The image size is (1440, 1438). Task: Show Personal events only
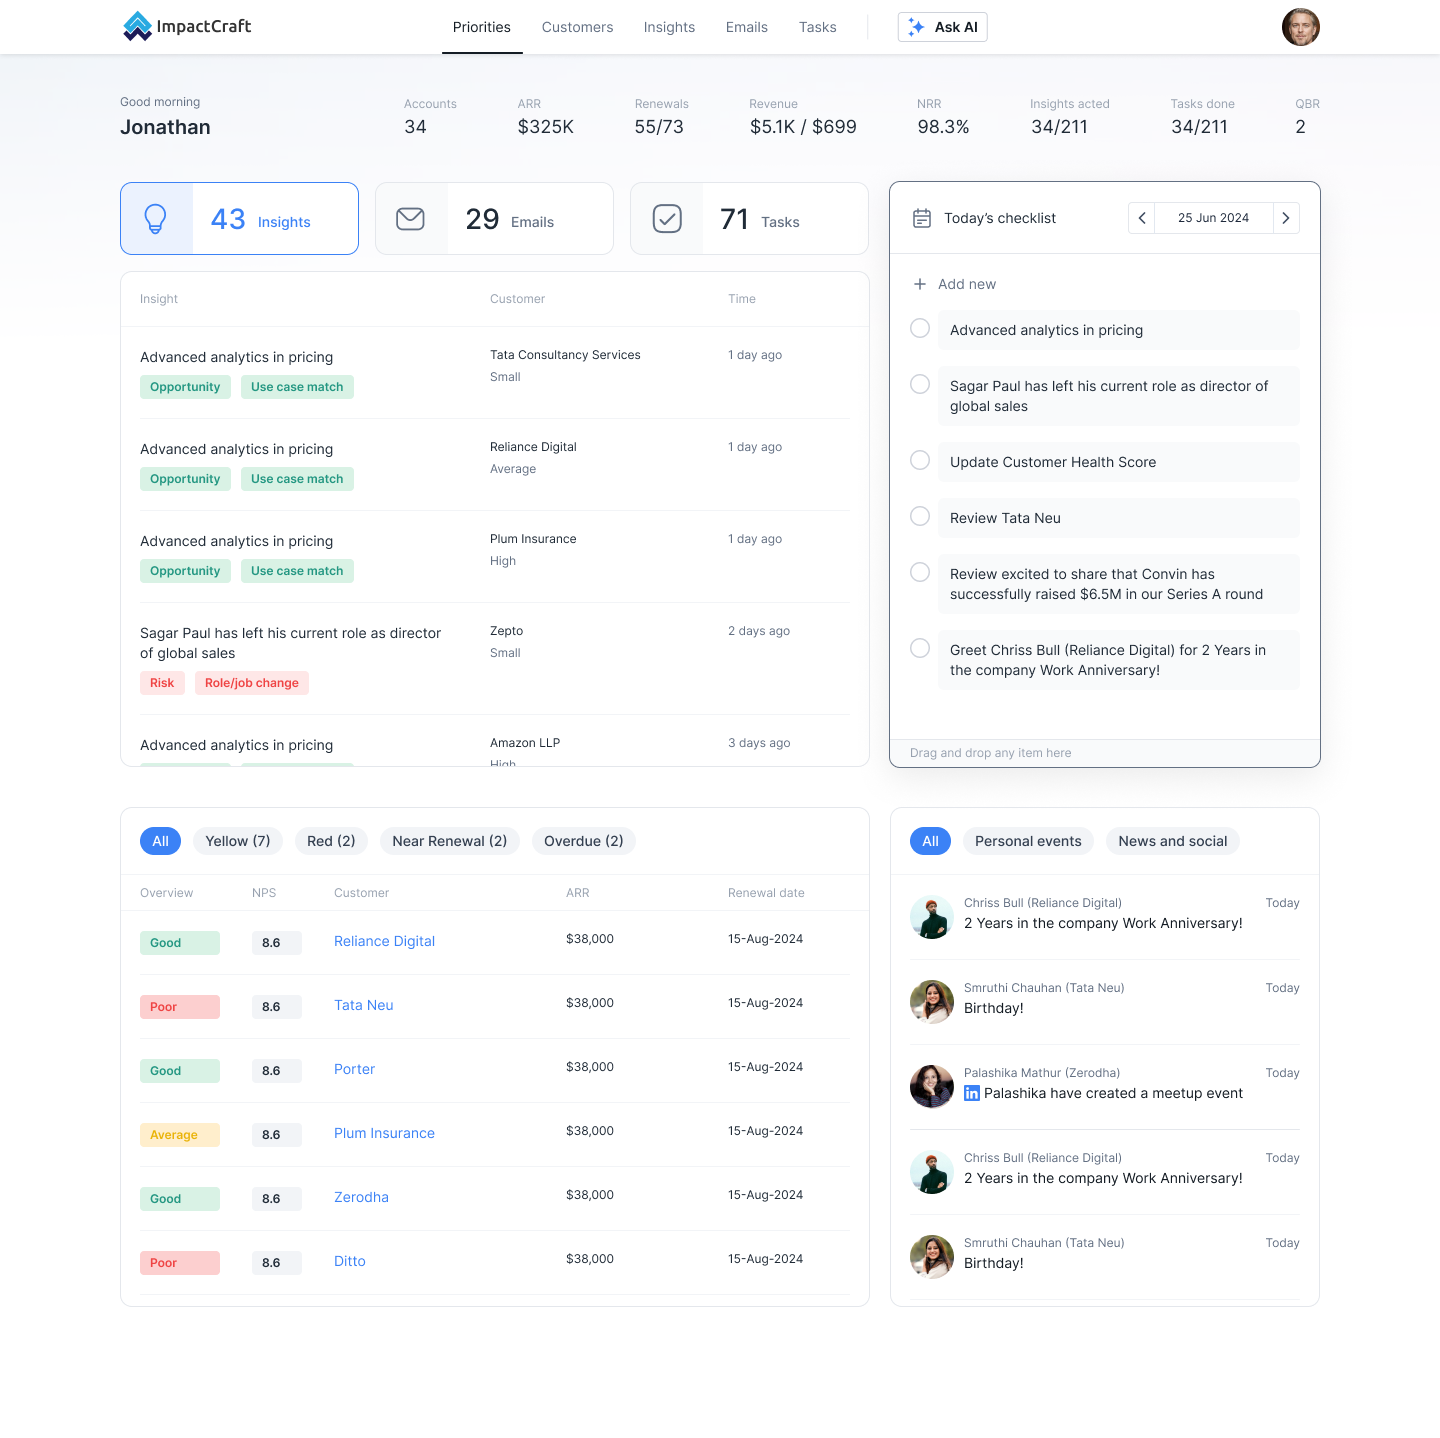click(x=1028, y=841)
